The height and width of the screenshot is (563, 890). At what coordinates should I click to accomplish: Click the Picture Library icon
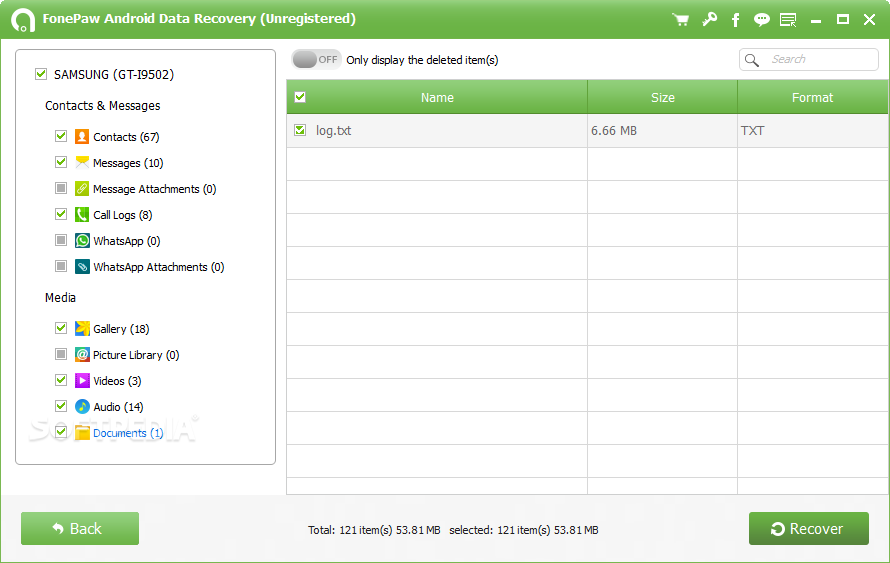[x=82, y=355]
